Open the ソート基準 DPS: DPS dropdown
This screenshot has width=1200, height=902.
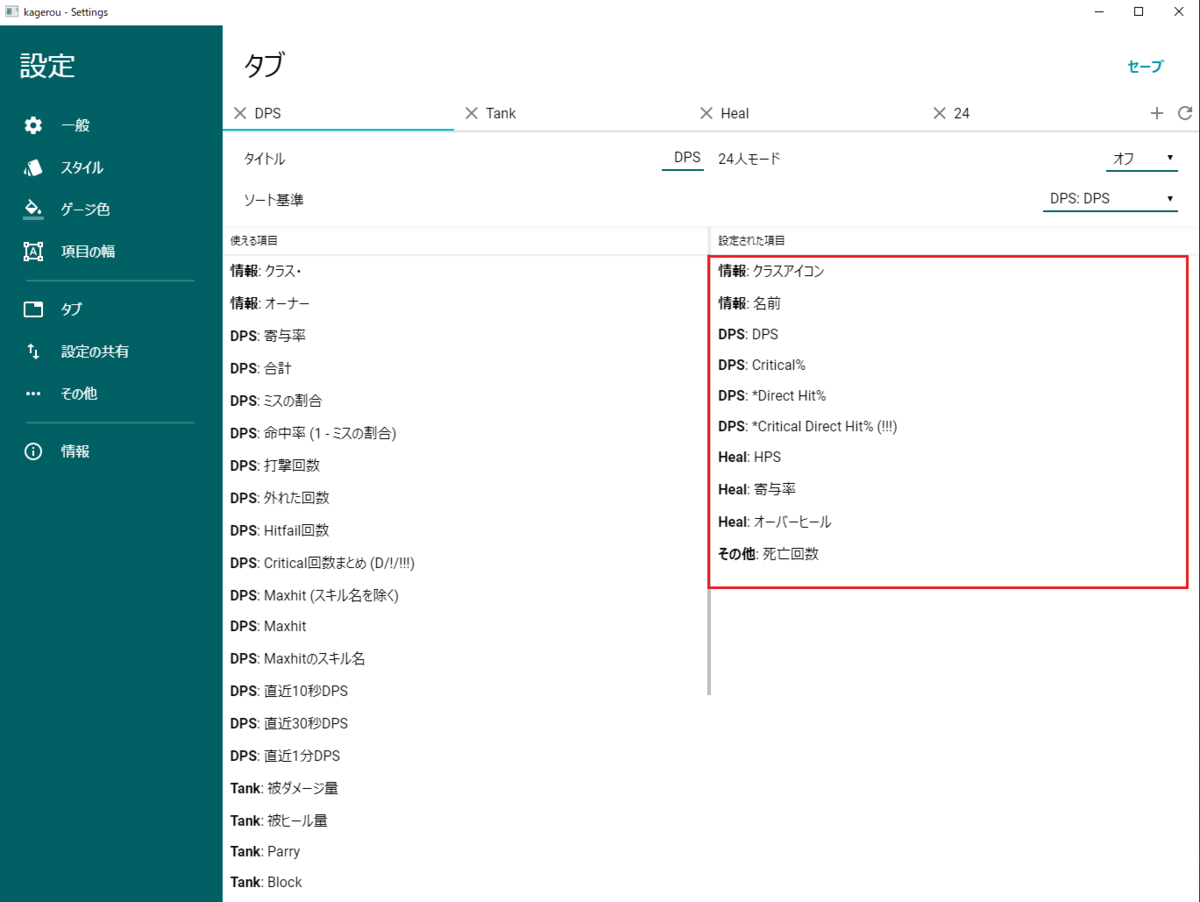pos(1110,198)
